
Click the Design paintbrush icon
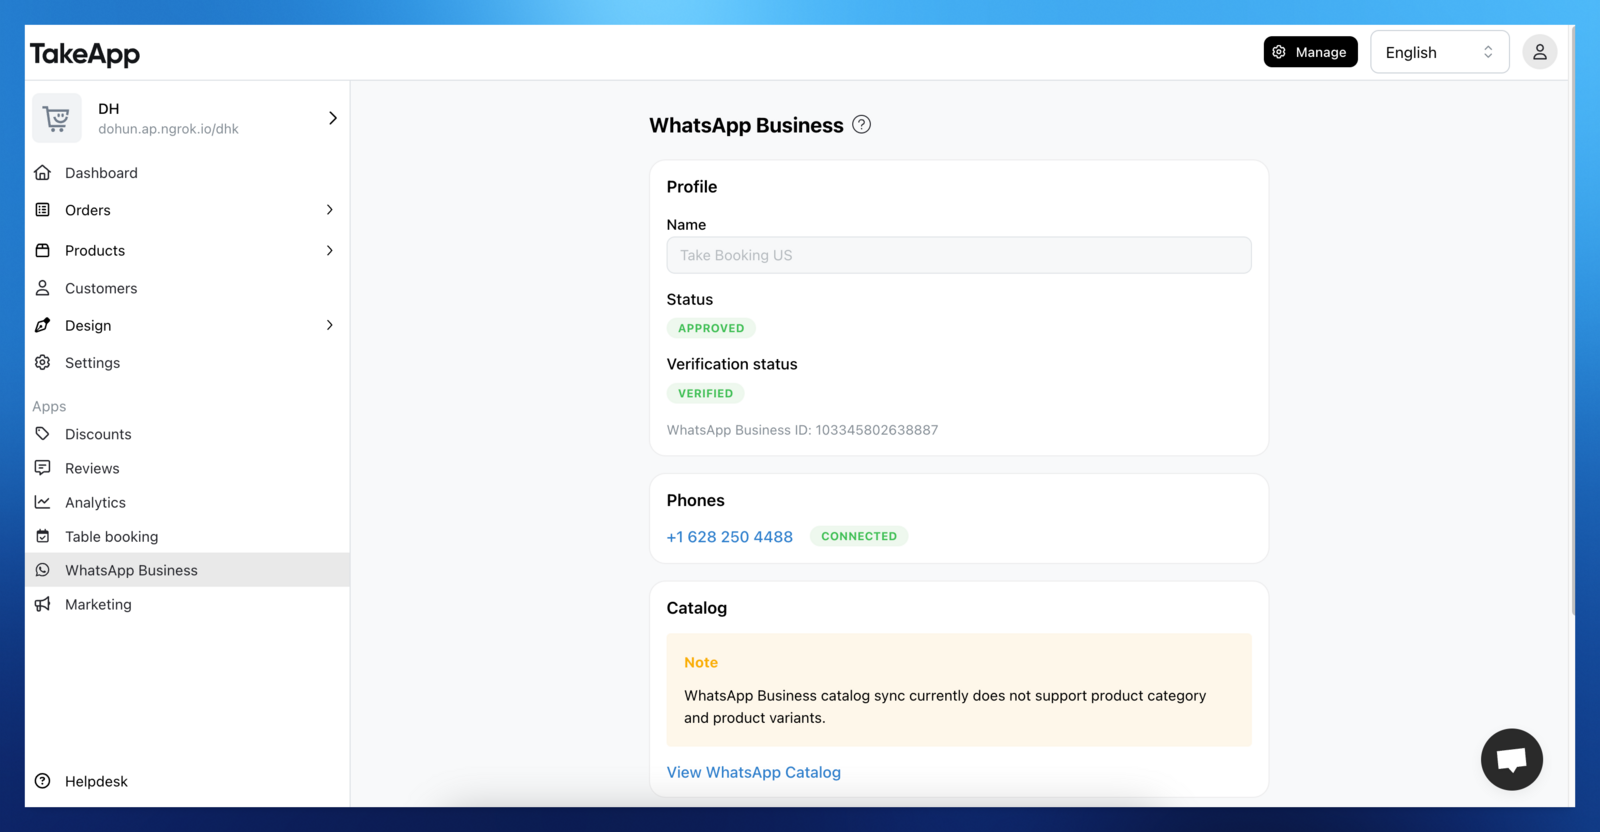tap(42, 325)
